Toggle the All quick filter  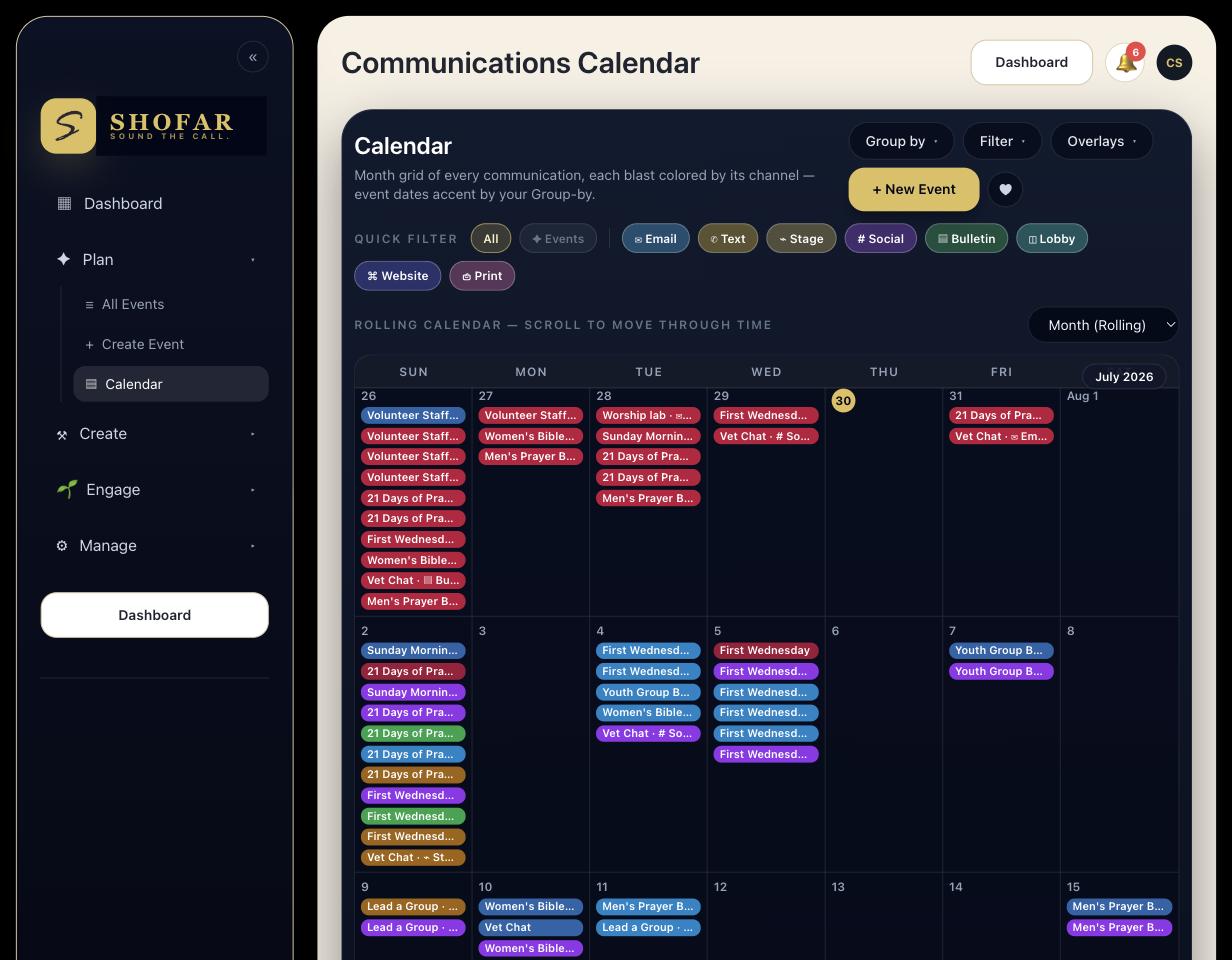point(491,239)
